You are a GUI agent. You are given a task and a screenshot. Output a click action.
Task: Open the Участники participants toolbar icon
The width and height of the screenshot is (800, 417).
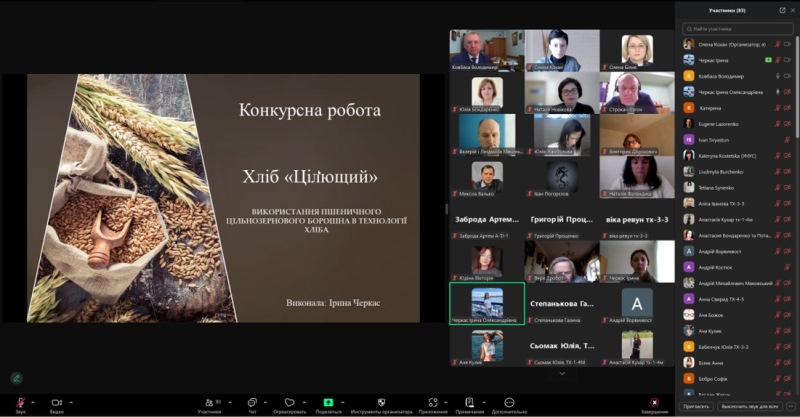[x=209, y=403]
